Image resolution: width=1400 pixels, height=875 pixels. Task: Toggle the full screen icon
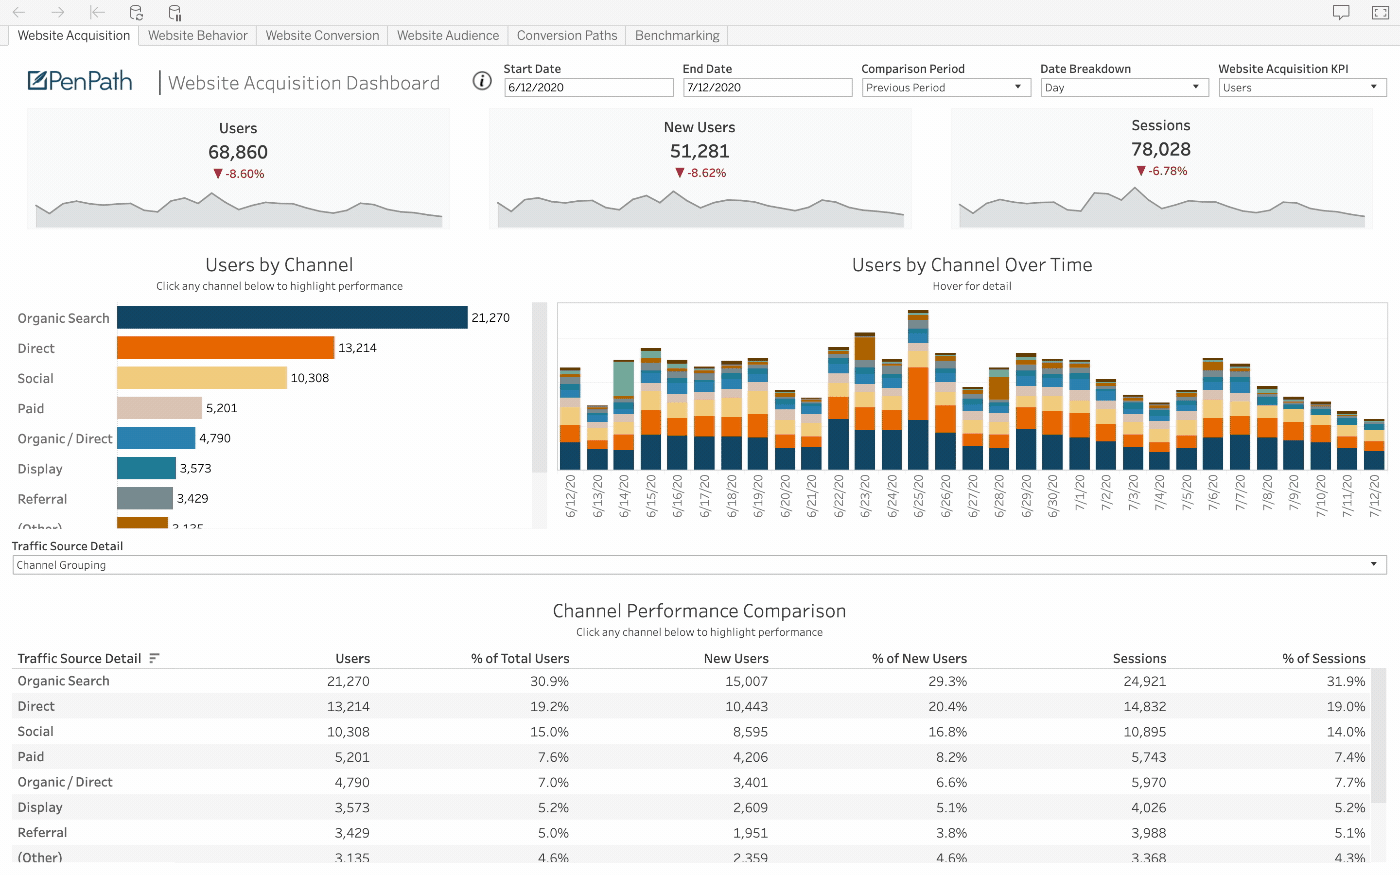(1380, 12)
